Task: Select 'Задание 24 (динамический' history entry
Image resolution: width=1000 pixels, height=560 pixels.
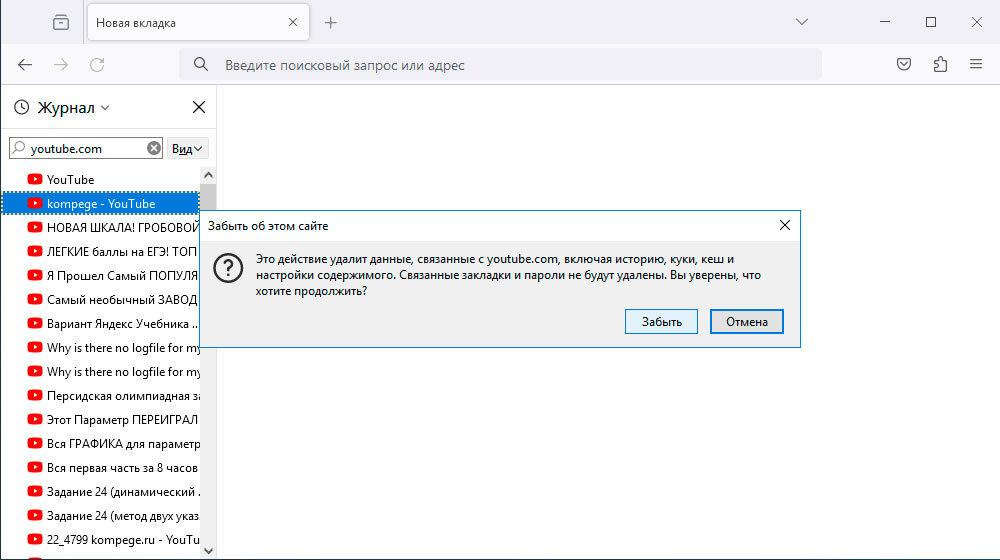Action: (x=100, y=492)
